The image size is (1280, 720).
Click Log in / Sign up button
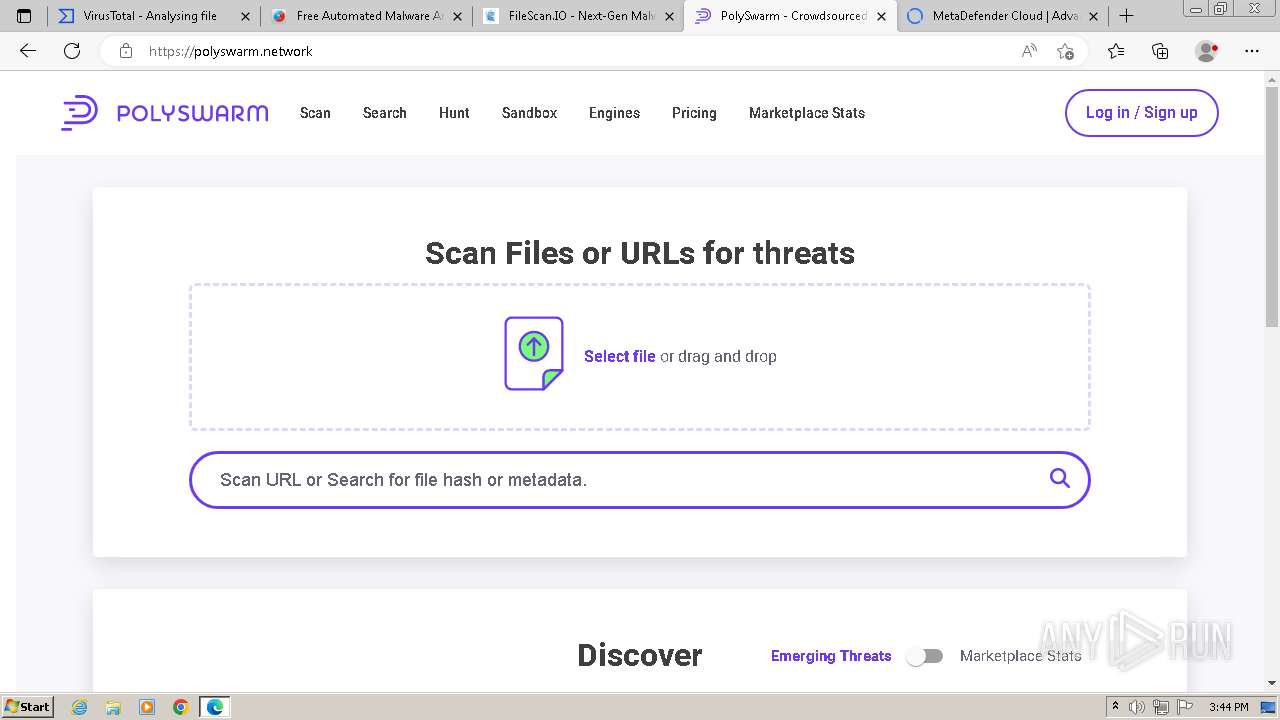pyautogui.click(x=1142, y=113)
